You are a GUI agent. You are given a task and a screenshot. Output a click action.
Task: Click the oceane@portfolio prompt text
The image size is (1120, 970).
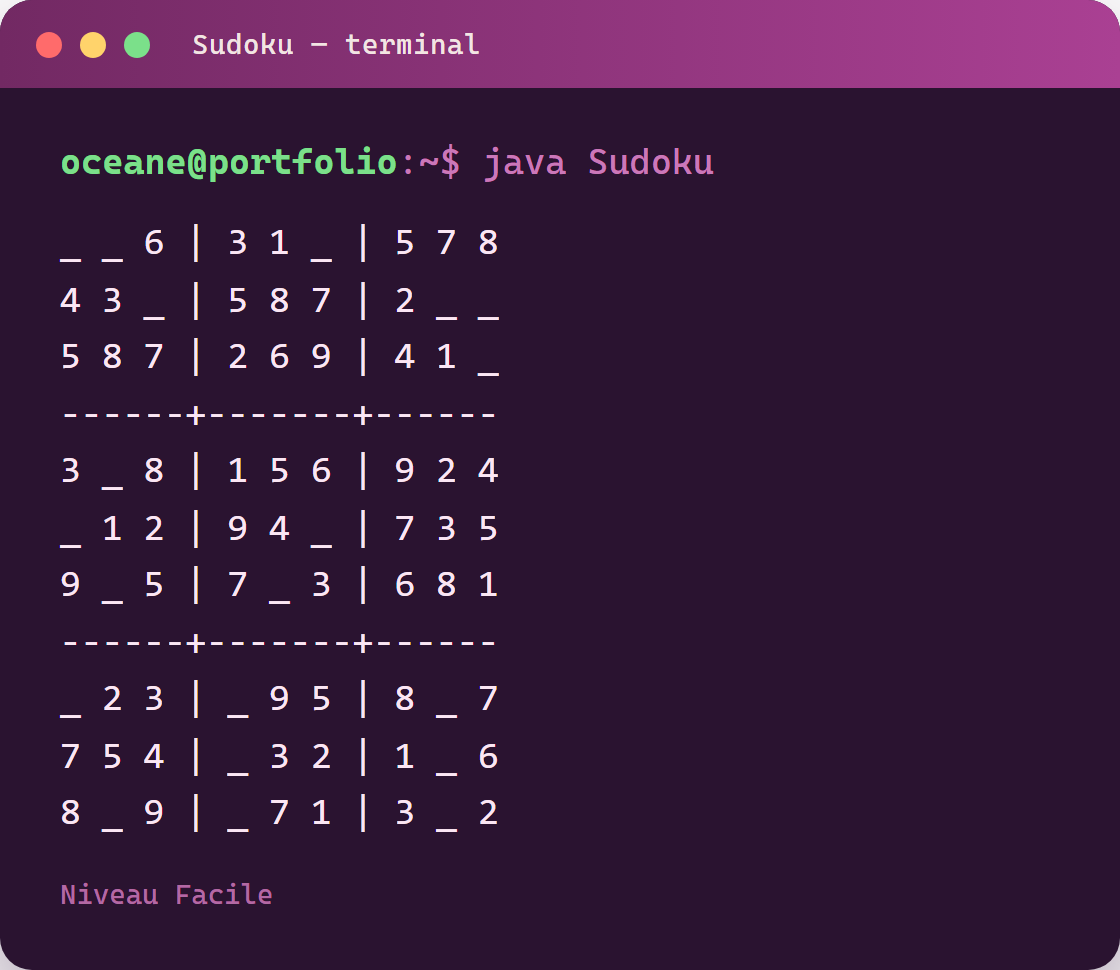[229, 163]
